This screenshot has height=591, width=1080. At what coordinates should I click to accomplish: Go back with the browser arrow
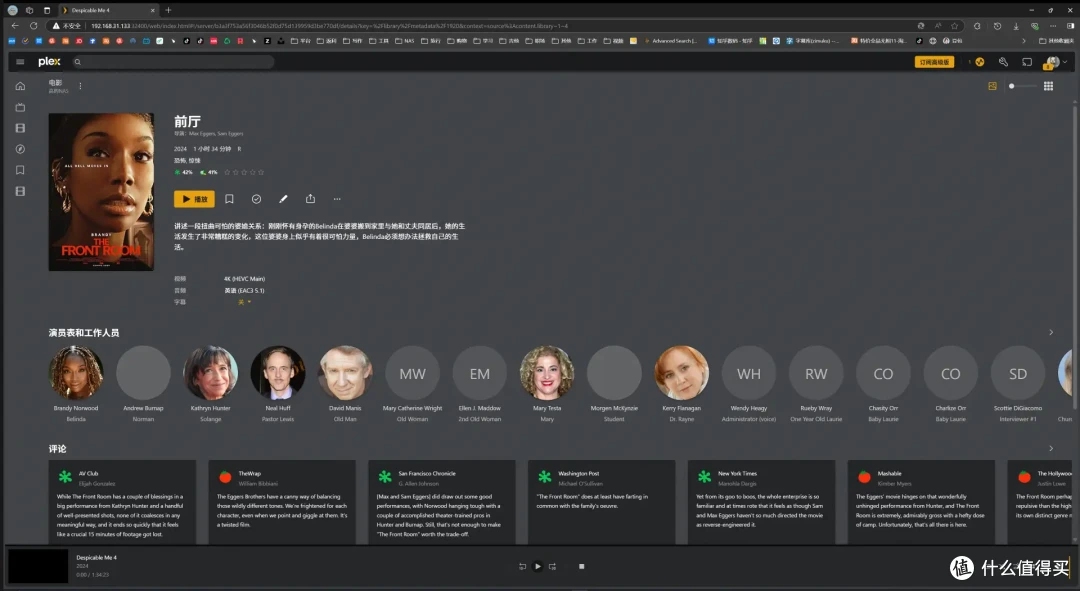point(15,25)
